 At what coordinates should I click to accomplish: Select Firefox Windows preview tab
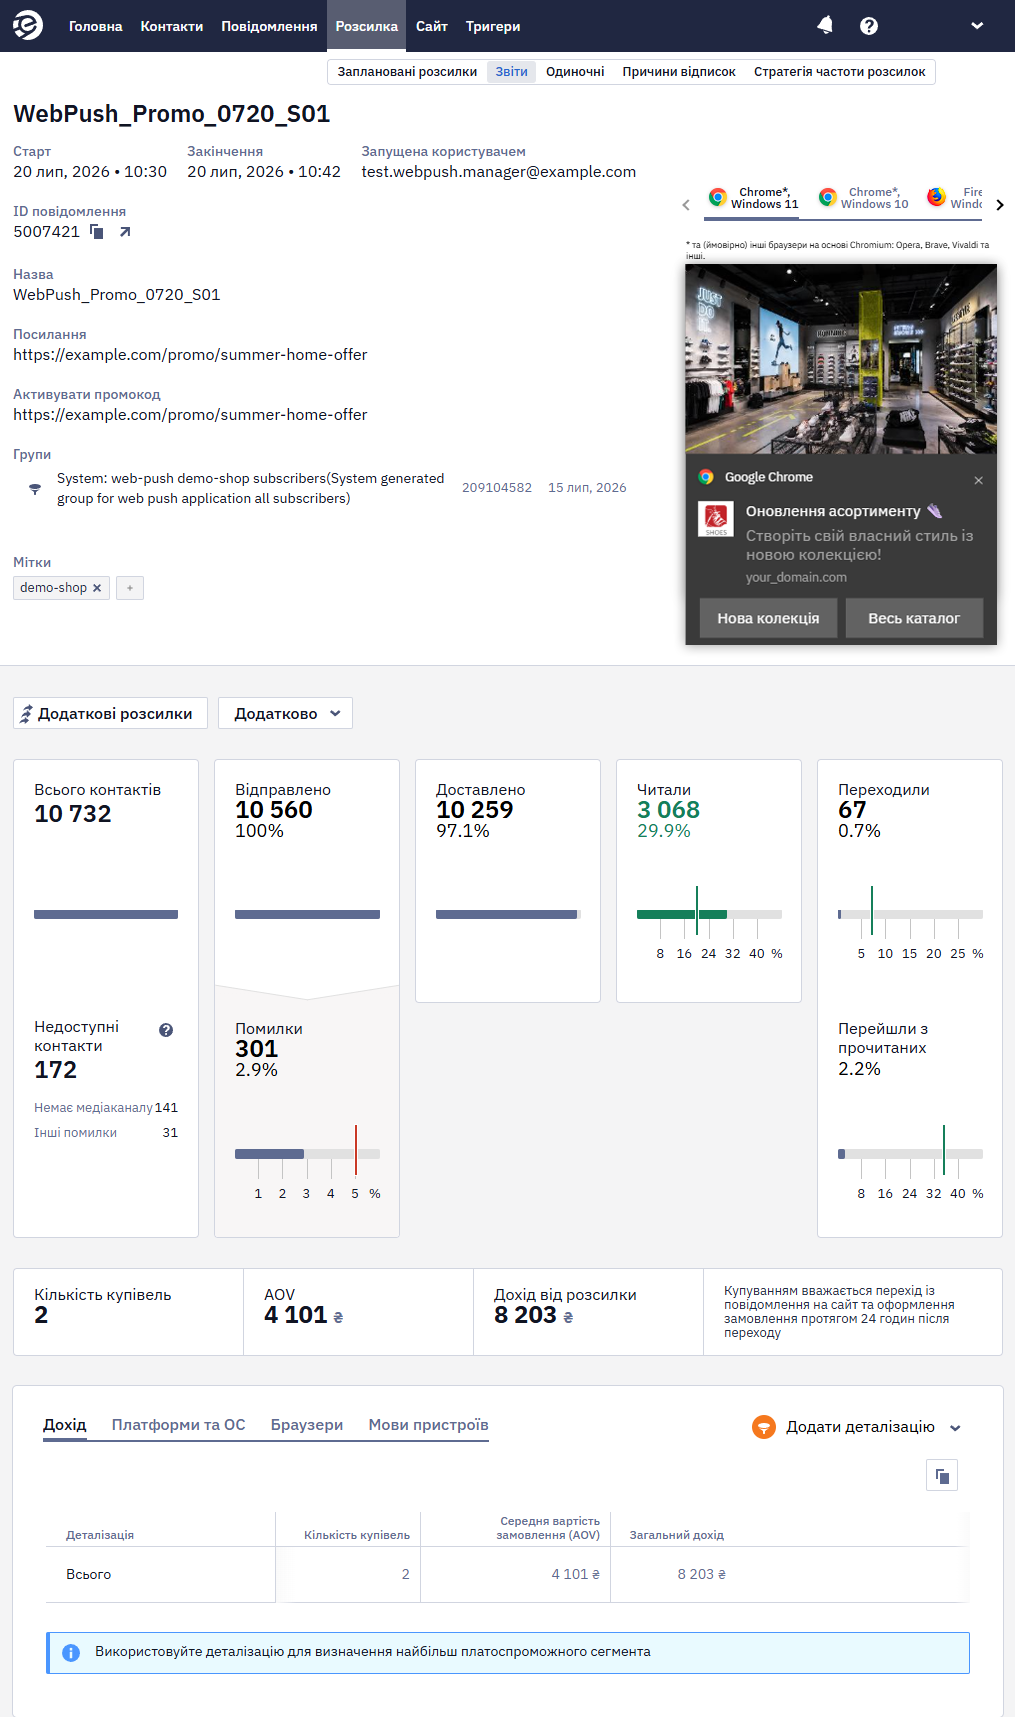954,198
